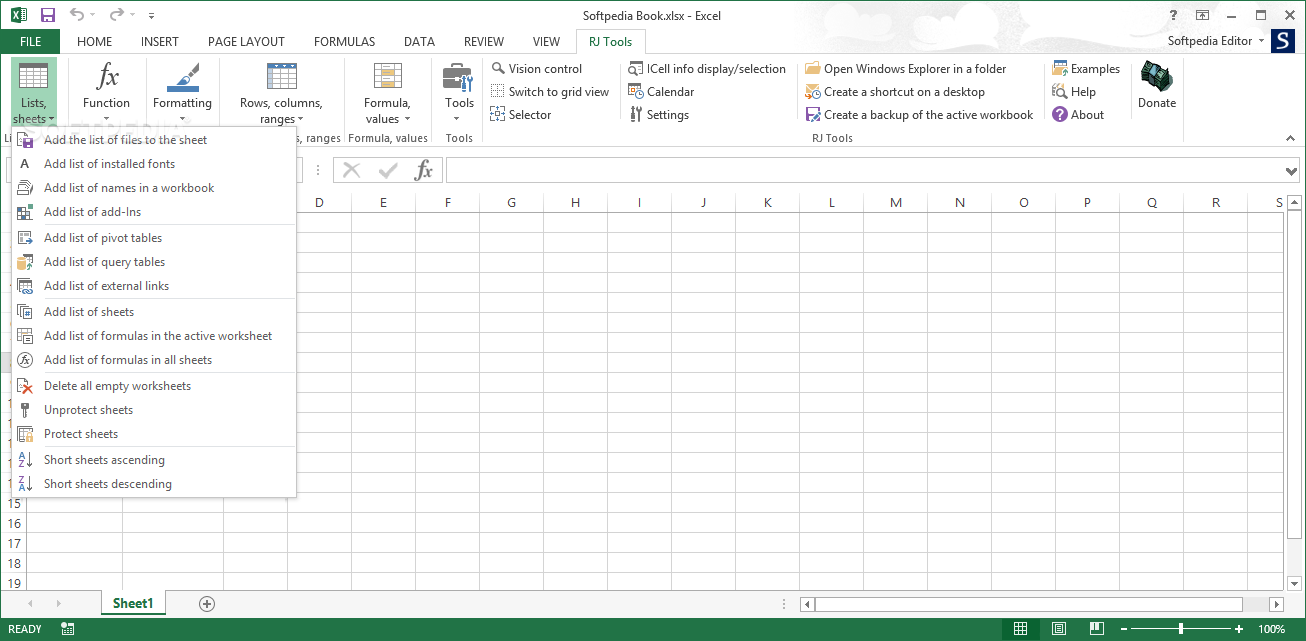1306x641 pixels.
Task: Choose Add list of external links
Action: [155, 286]
